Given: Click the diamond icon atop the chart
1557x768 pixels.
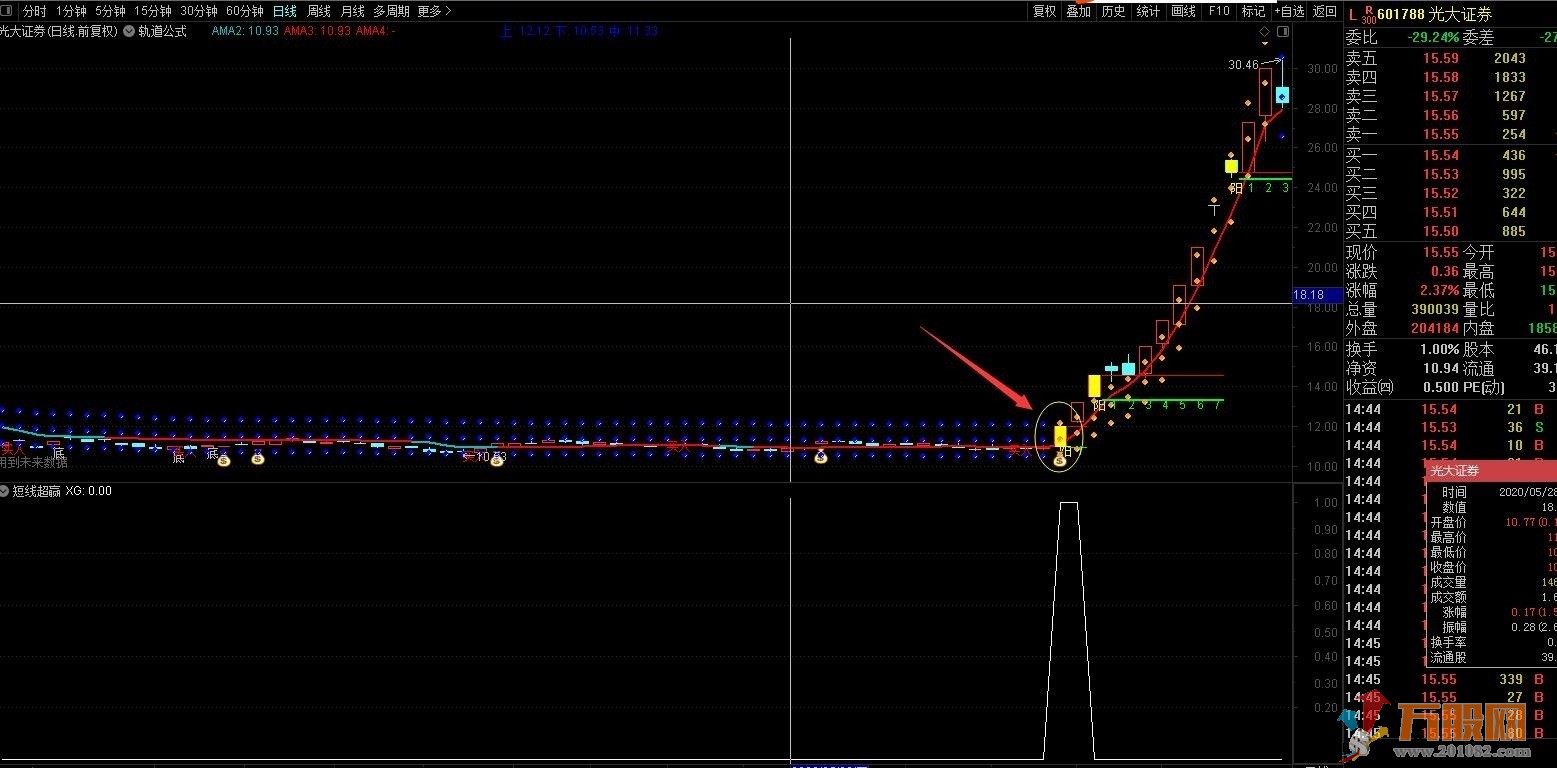Looking at the screenshot, I should click(1266, 32).
